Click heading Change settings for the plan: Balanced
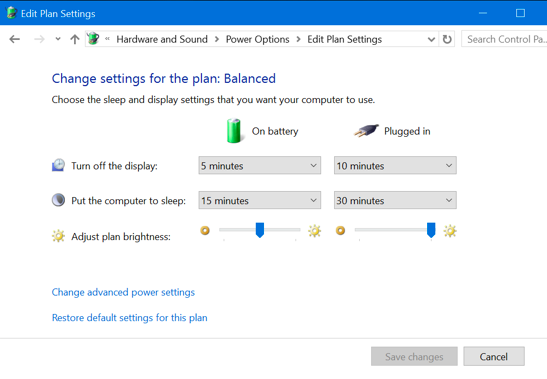The height and width of the screenshot is (379, 547). click(x=164, y=78)
